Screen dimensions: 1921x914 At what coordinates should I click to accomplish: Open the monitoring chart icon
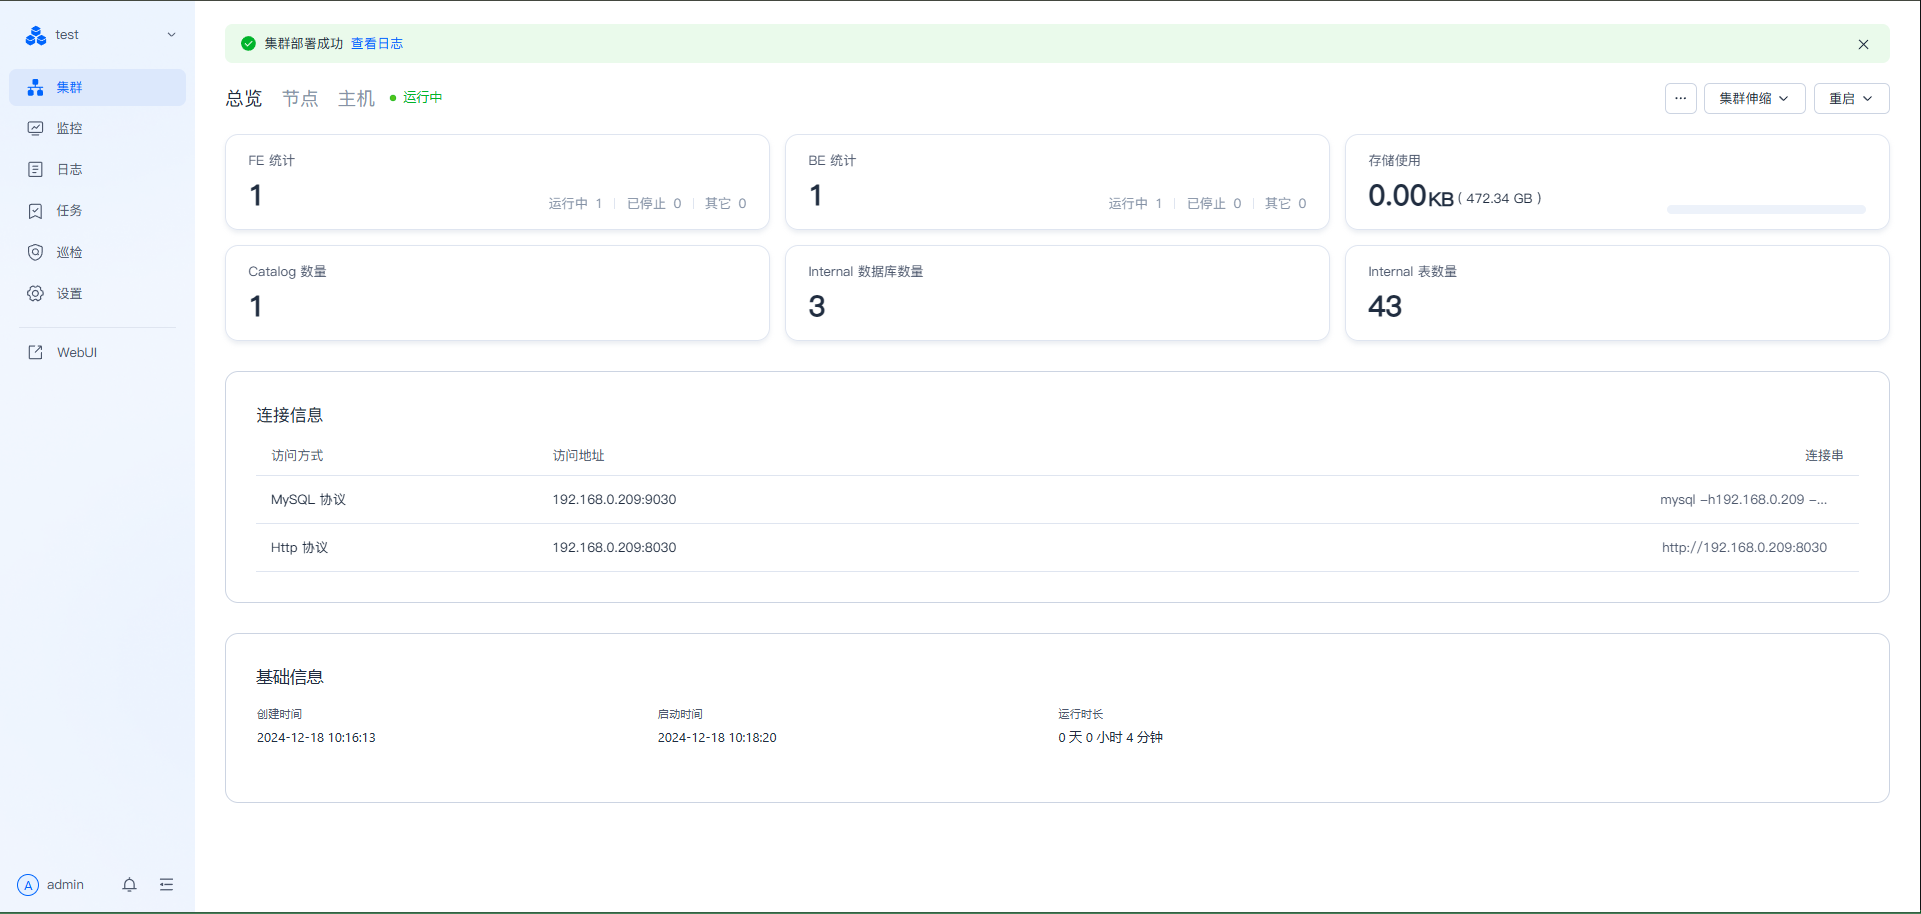point(36,129)
